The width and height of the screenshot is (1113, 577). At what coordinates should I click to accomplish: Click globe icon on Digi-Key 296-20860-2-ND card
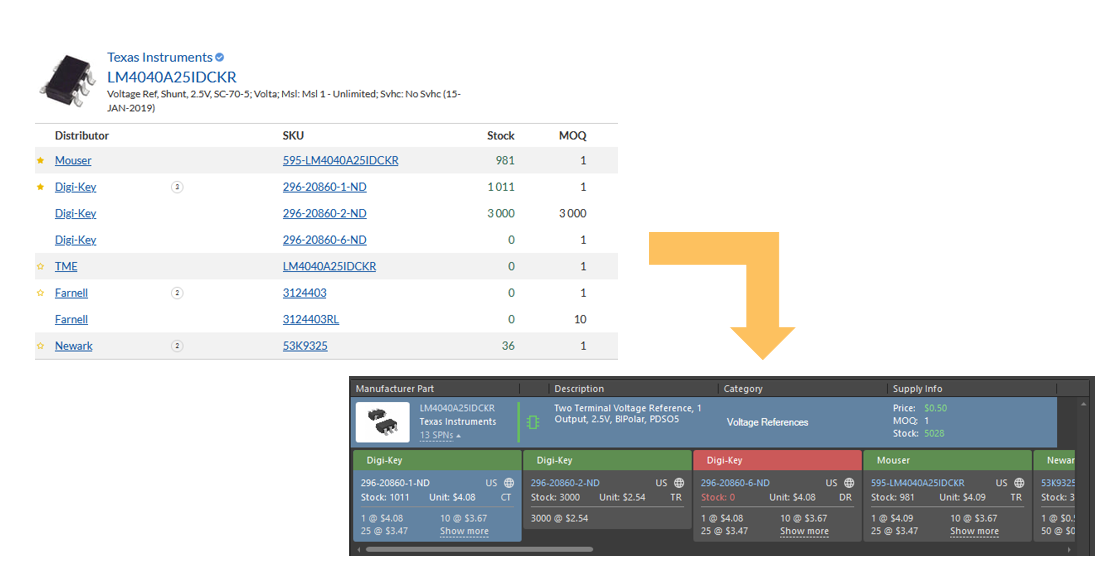(679, 483)
